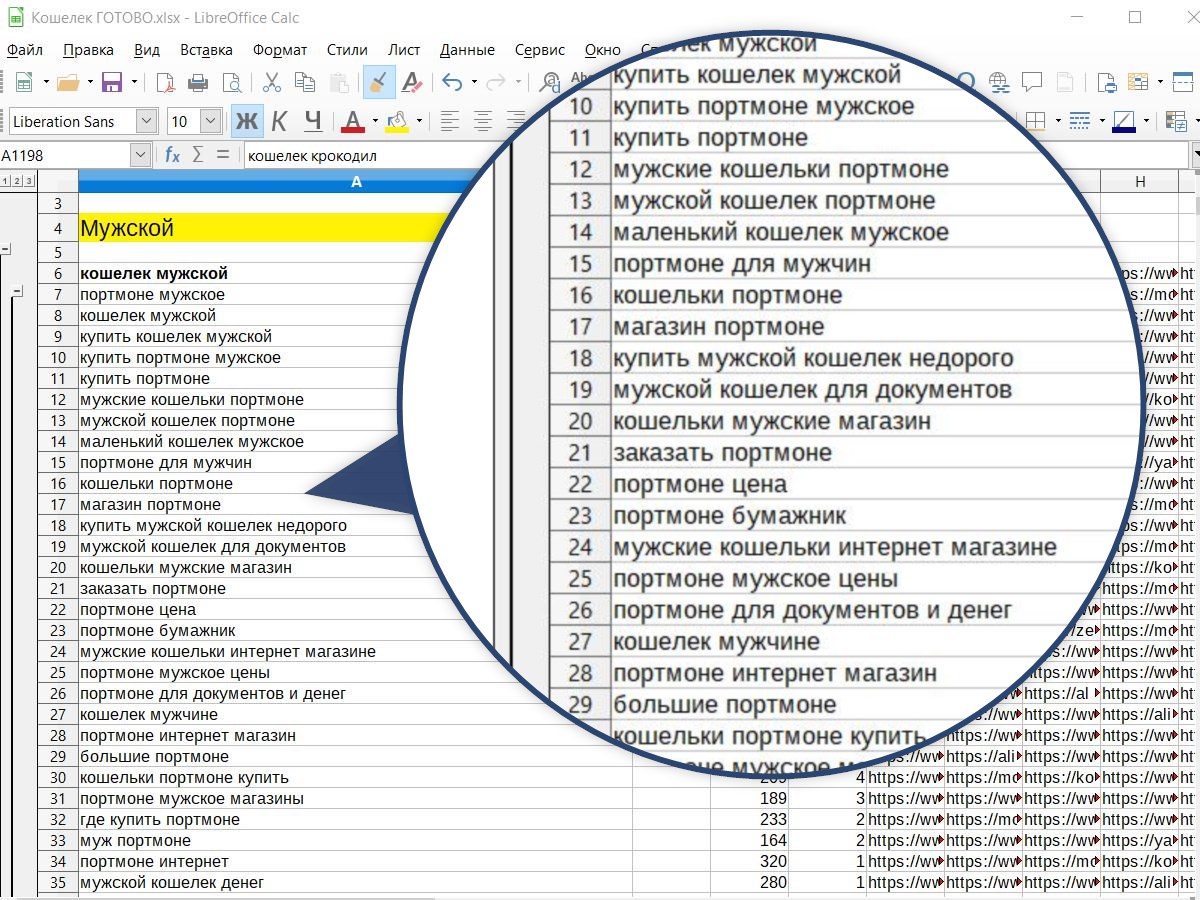Click the Formula equals sign icon
Image resolution: width=1200 pixels, height=900 pixels.
tap(222, 155)
